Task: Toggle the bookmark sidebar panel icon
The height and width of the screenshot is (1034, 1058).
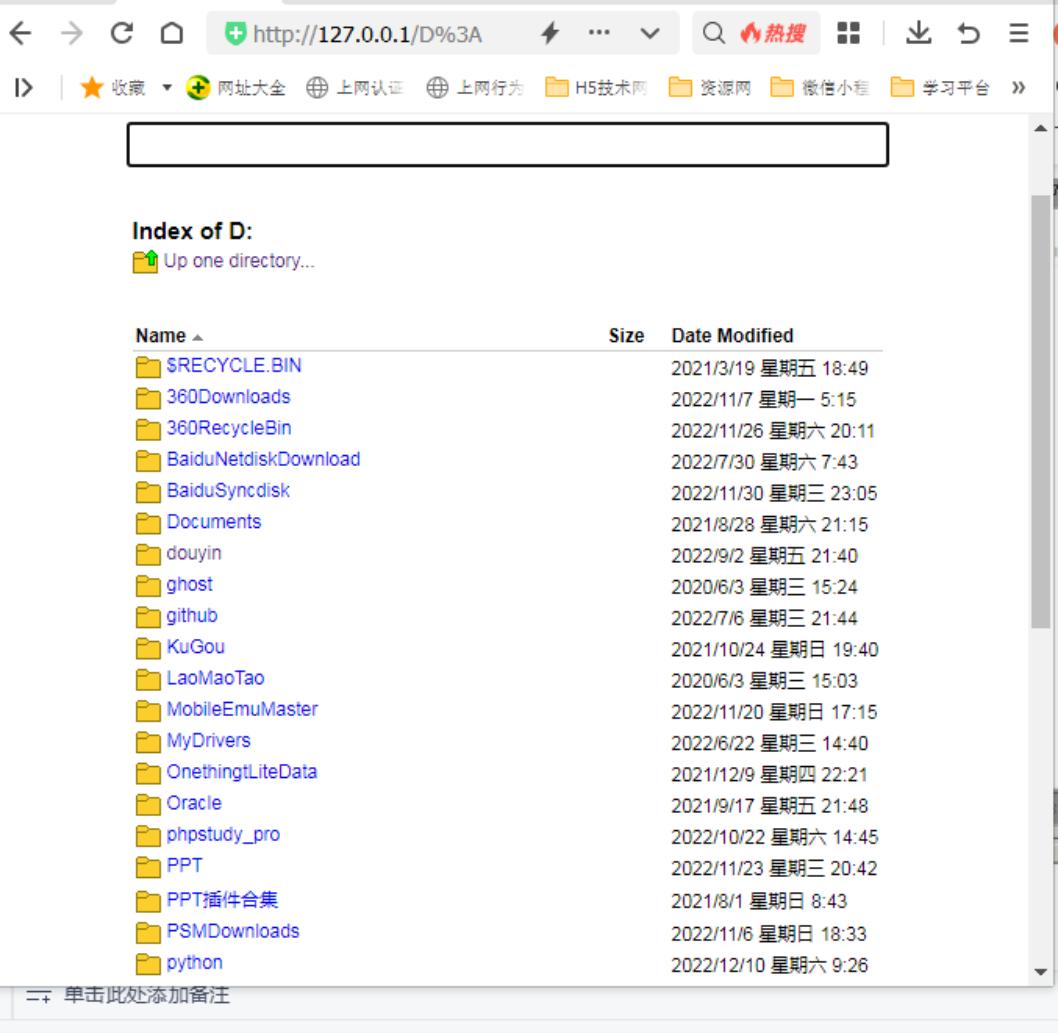Action: click(x=23, y=88)
